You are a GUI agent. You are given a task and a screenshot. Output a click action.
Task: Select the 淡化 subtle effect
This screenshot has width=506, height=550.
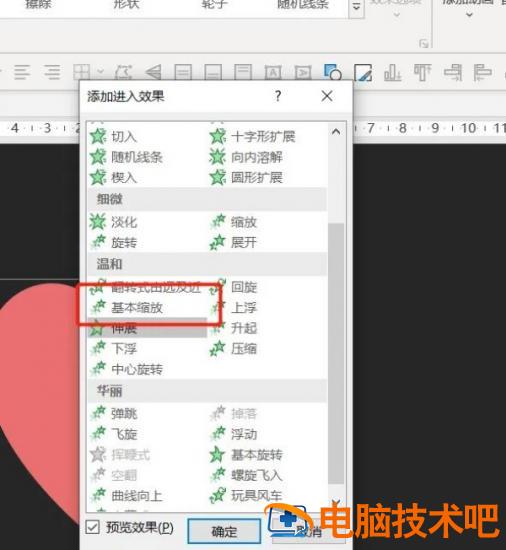[x=114, y=222]
